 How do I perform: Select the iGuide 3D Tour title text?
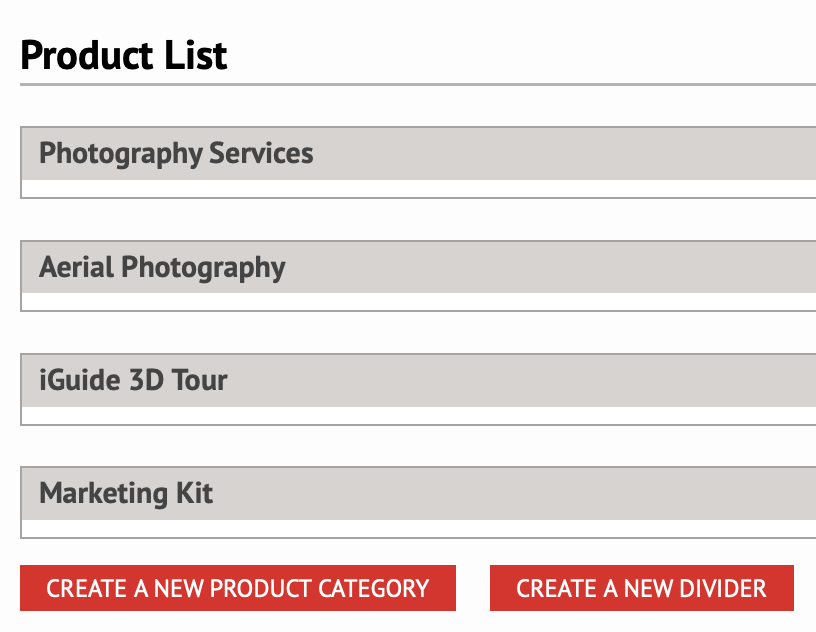coord(133,380)
